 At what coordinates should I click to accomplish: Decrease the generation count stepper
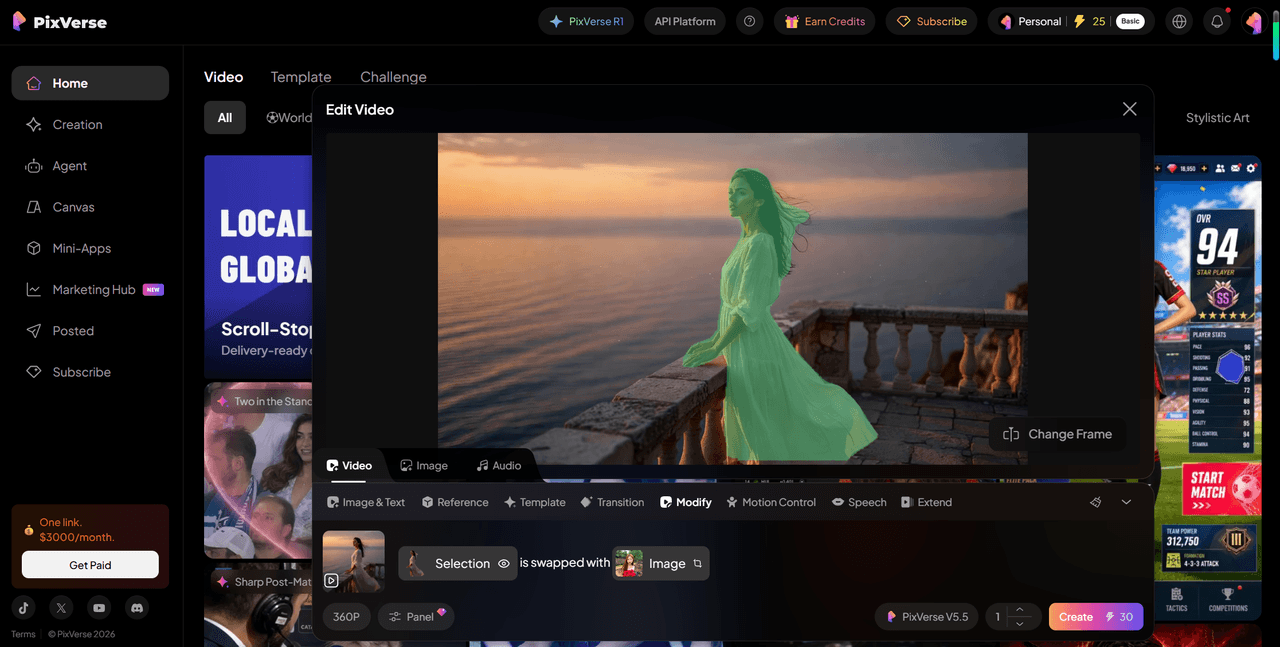tap(1020, 624)
